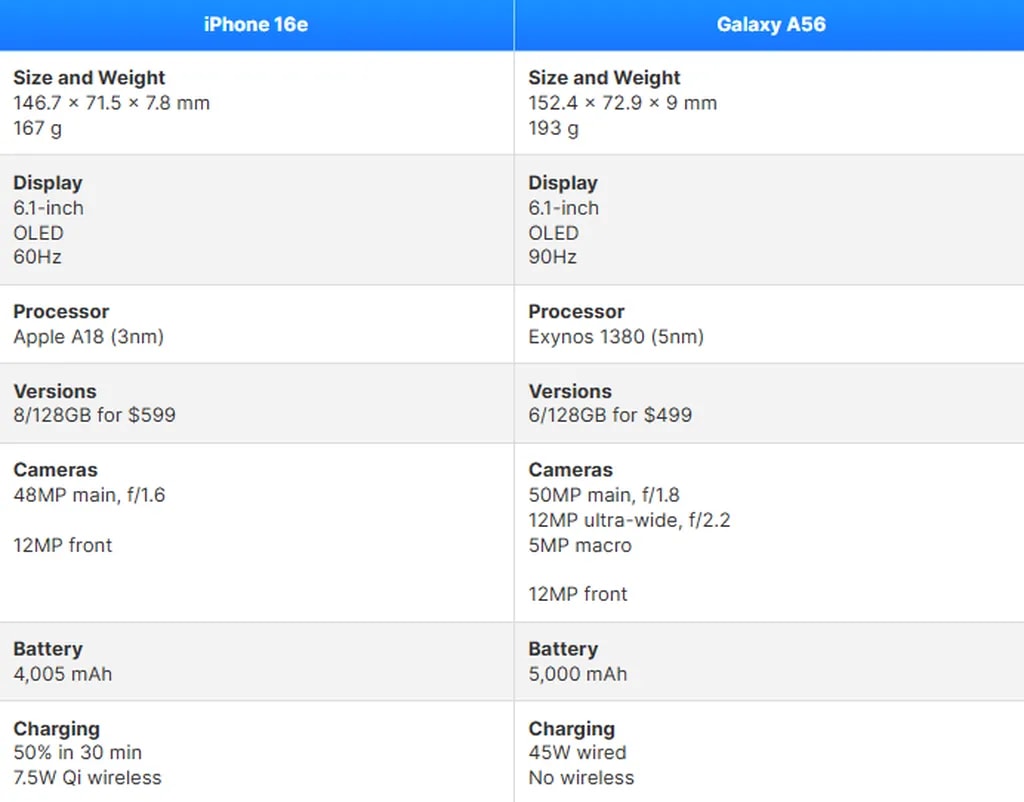This screenshot has height=802, width=1024.
Task: Click the 4,005 mAh battery value
Action: (63, 674)
